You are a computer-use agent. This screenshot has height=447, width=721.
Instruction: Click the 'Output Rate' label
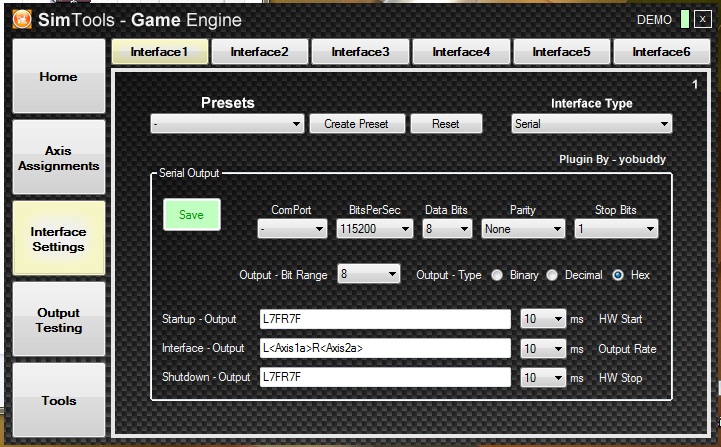point(627,349)
